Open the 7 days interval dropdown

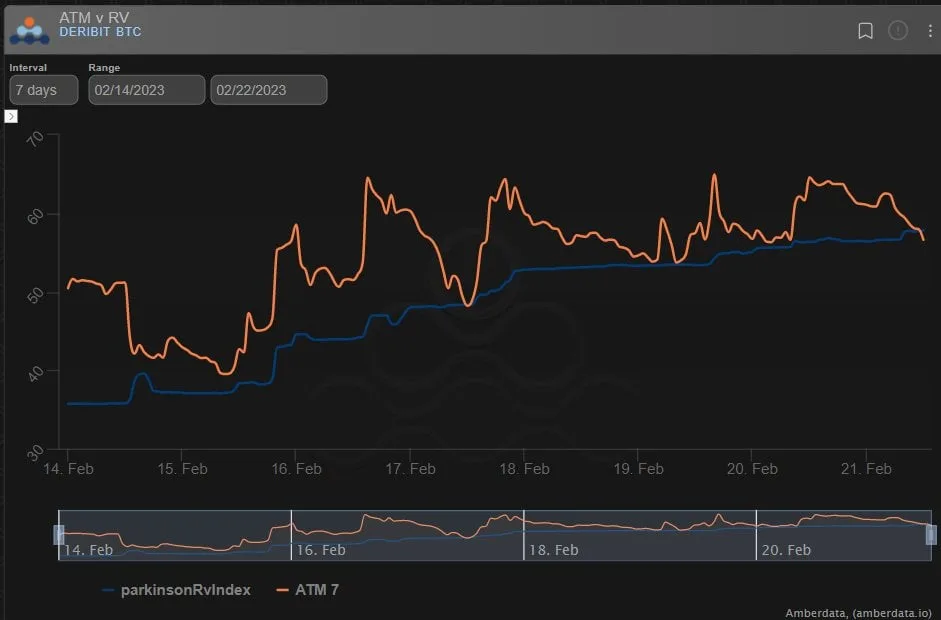(x=44, y=90)
